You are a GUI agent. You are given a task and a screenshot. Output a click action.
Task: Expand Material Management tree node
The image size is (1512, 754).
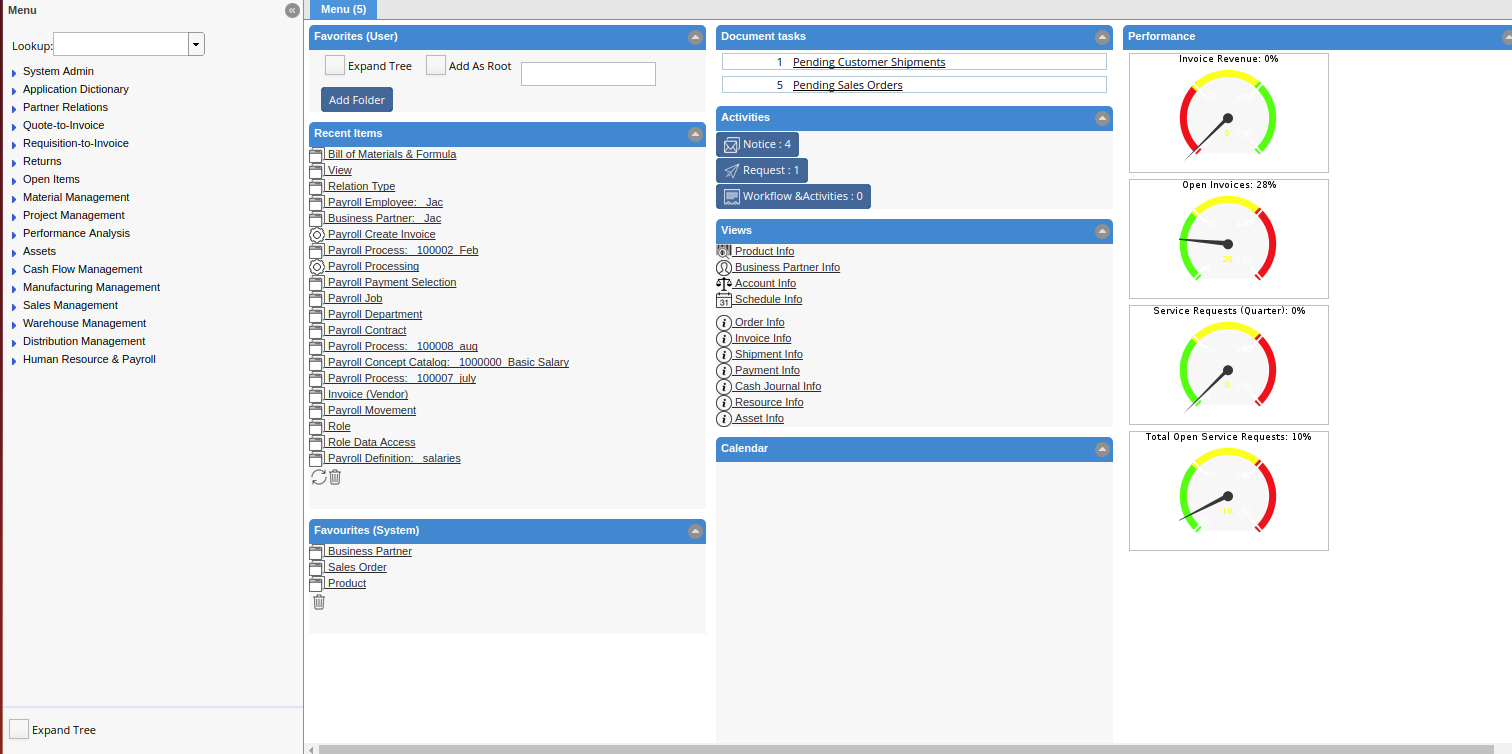[x=14, y=198]
